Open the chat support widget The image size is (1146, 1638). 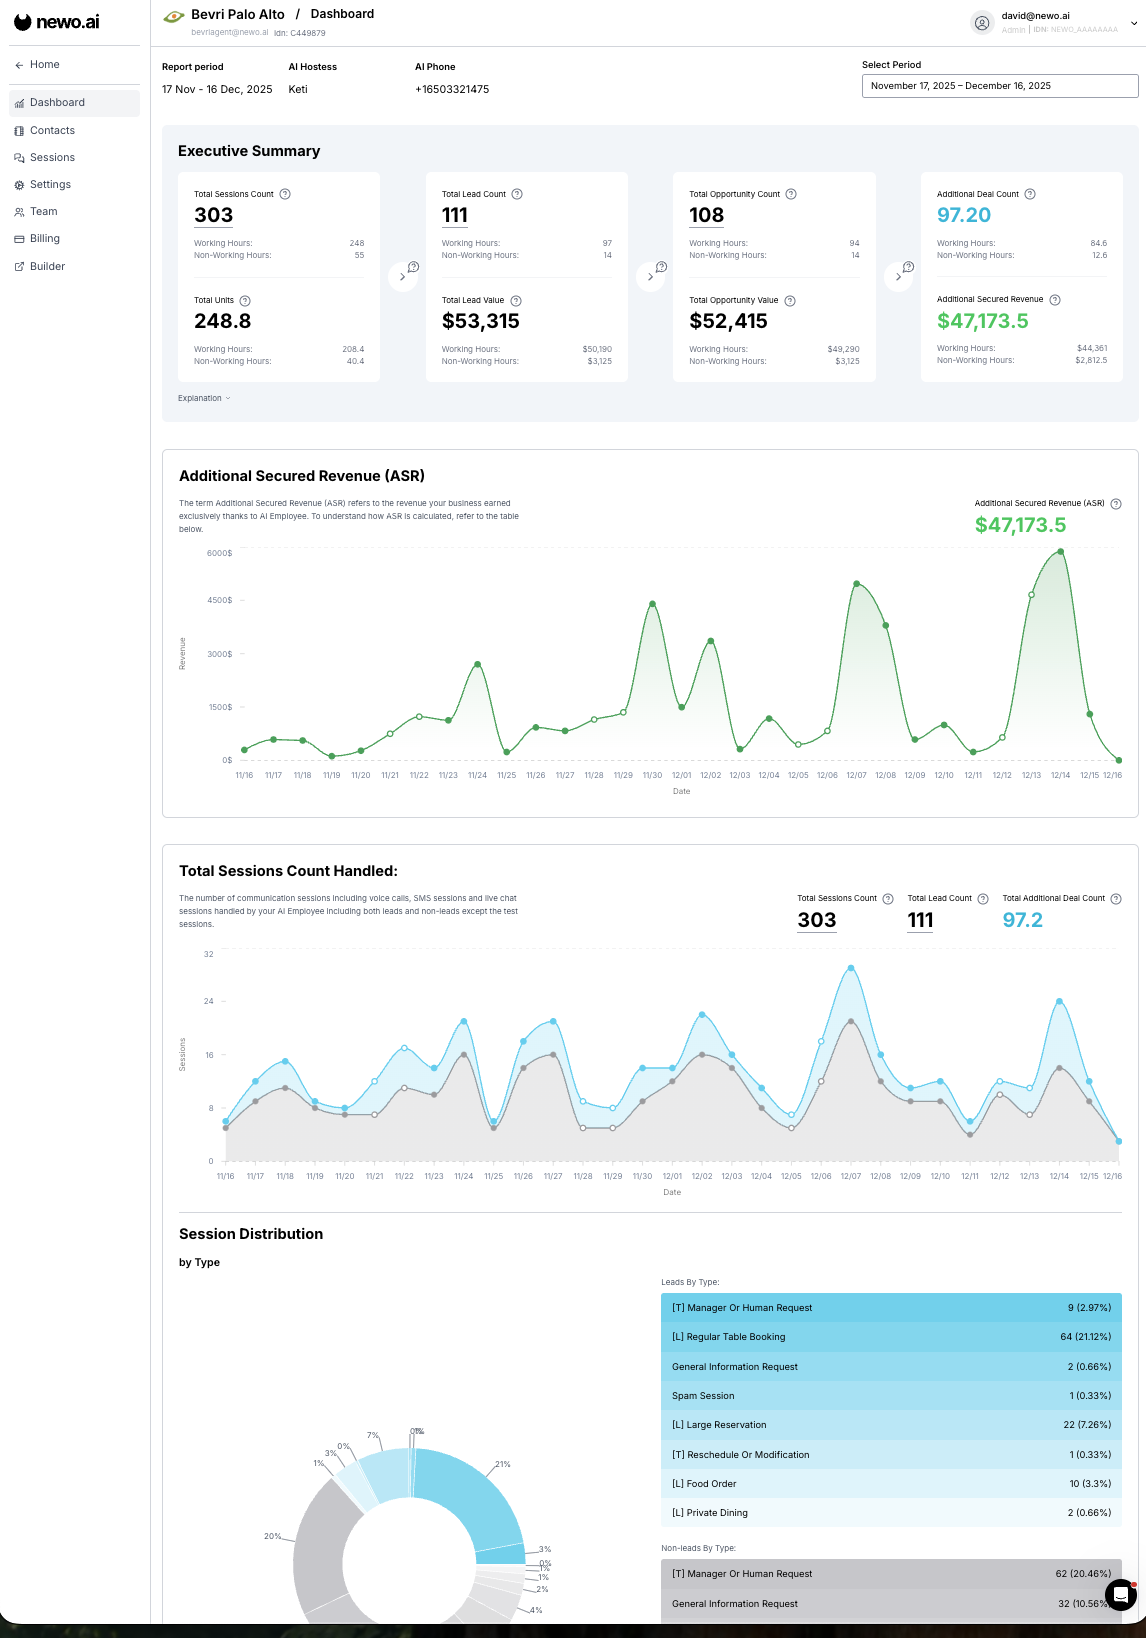(x=1121, y=1594)
